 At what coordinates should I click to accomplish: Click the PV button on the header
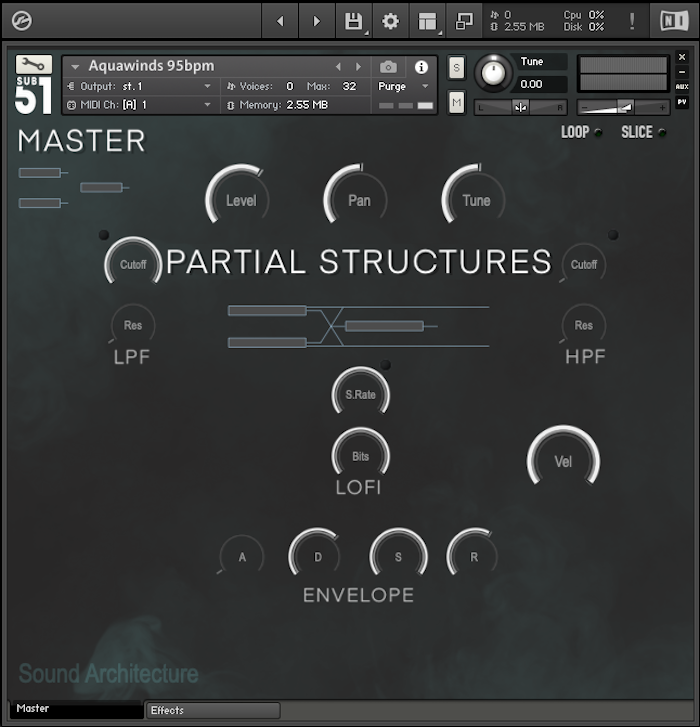point(682,102)
